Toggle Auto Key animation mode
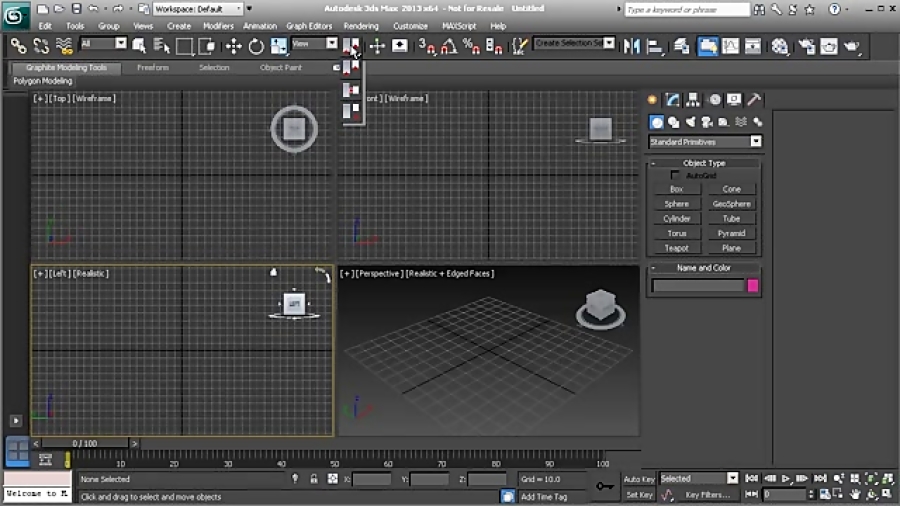This screenshot has width=900, height=506. click(x=638, y=479)
